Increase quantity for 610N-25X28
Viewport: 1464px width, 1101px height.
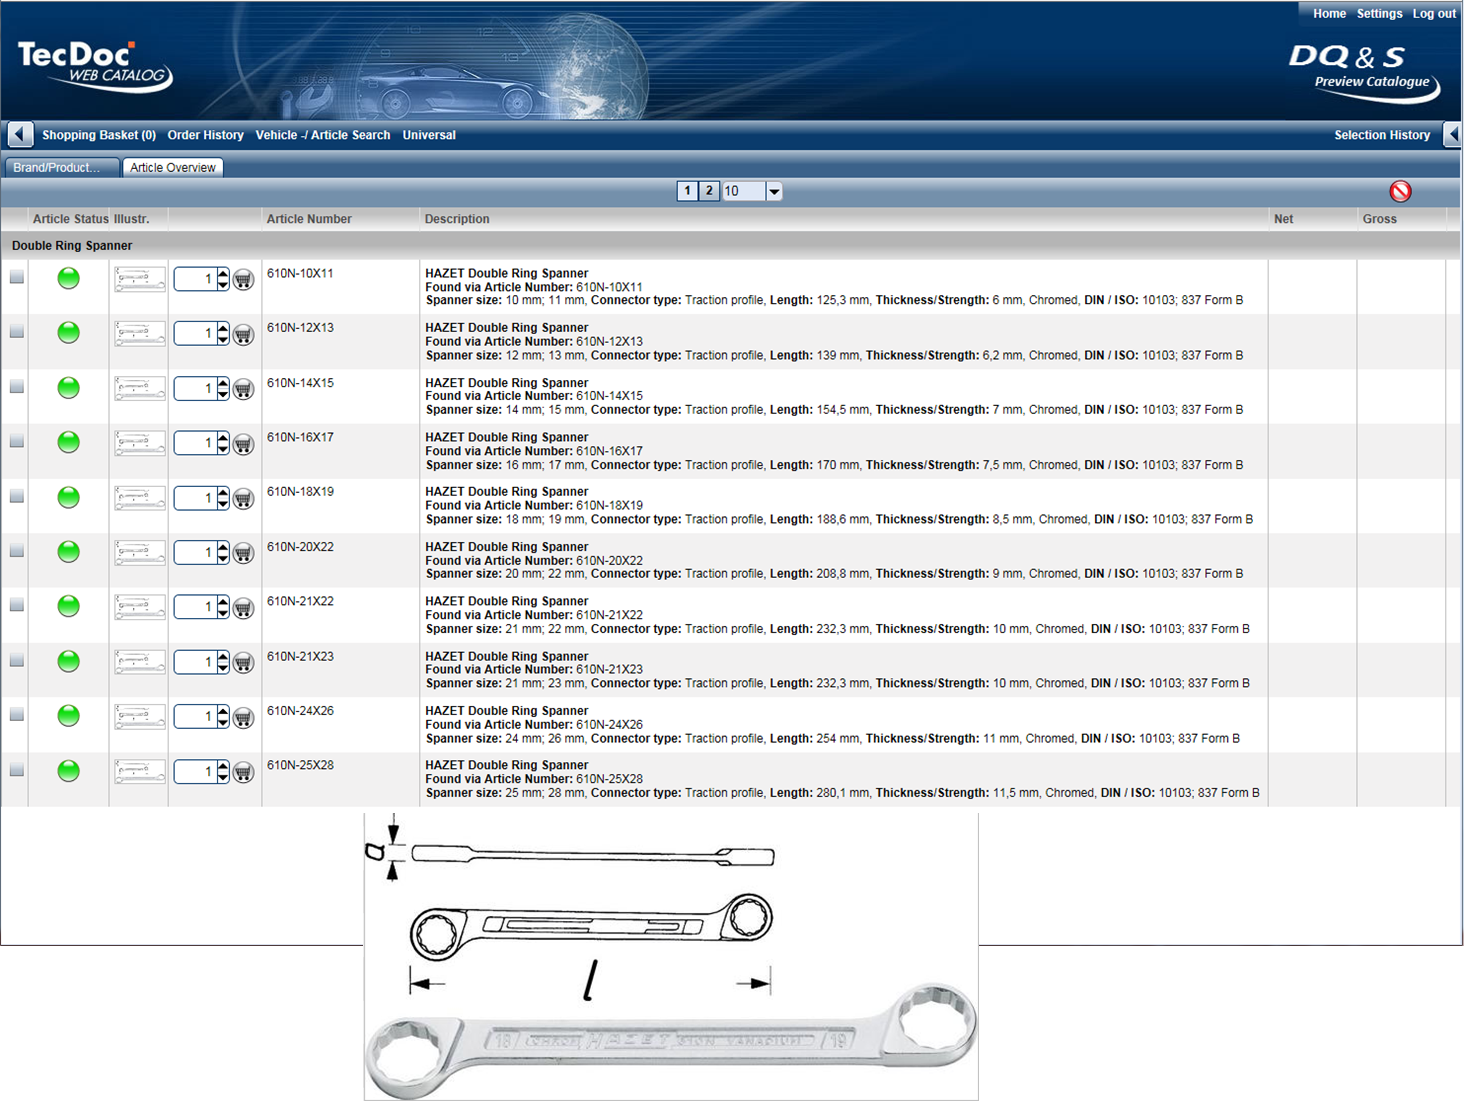223,765
